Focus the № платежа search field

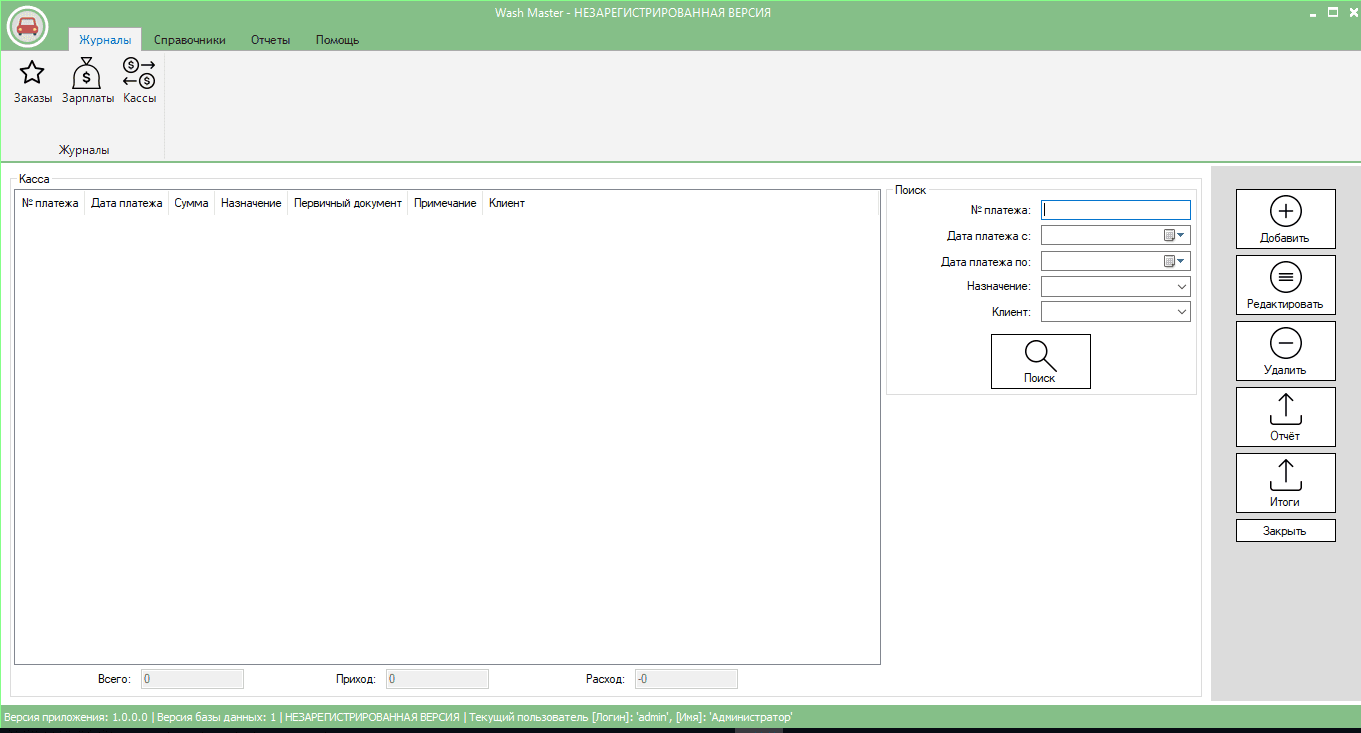tap(1116, 210)
